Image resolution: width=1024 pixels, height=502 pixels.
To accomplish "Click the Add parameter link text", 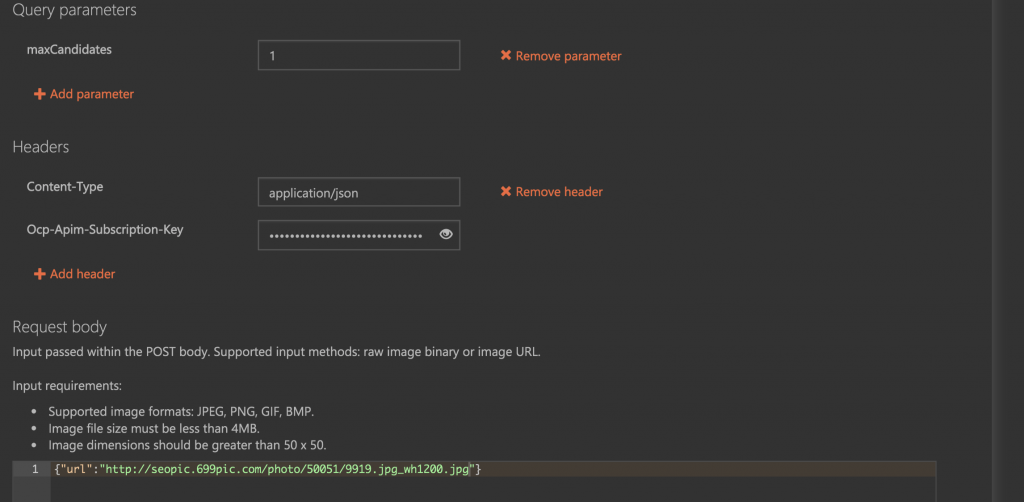I will click(92, 94).
